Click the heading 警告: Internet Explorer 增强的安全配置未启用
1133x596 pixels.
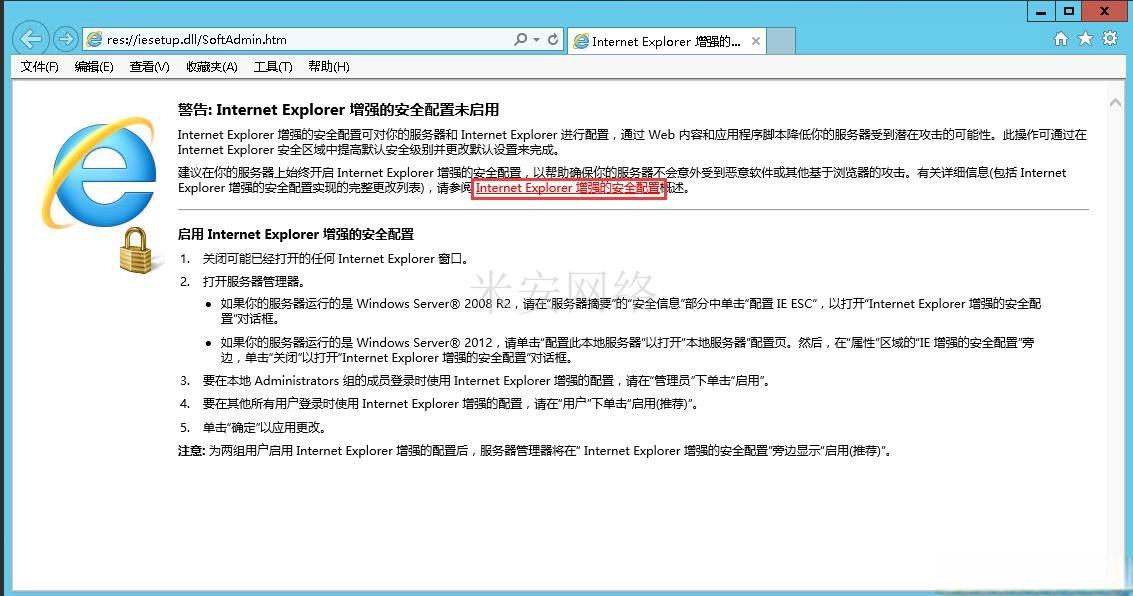(x=338, y=110)
